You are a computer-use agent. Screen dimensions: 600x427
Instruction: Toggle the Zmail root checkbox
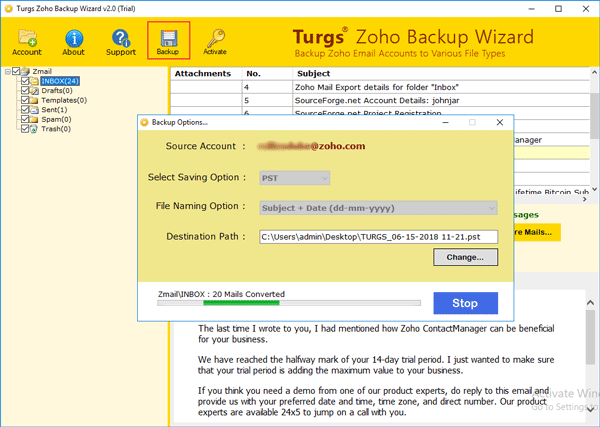16,71
